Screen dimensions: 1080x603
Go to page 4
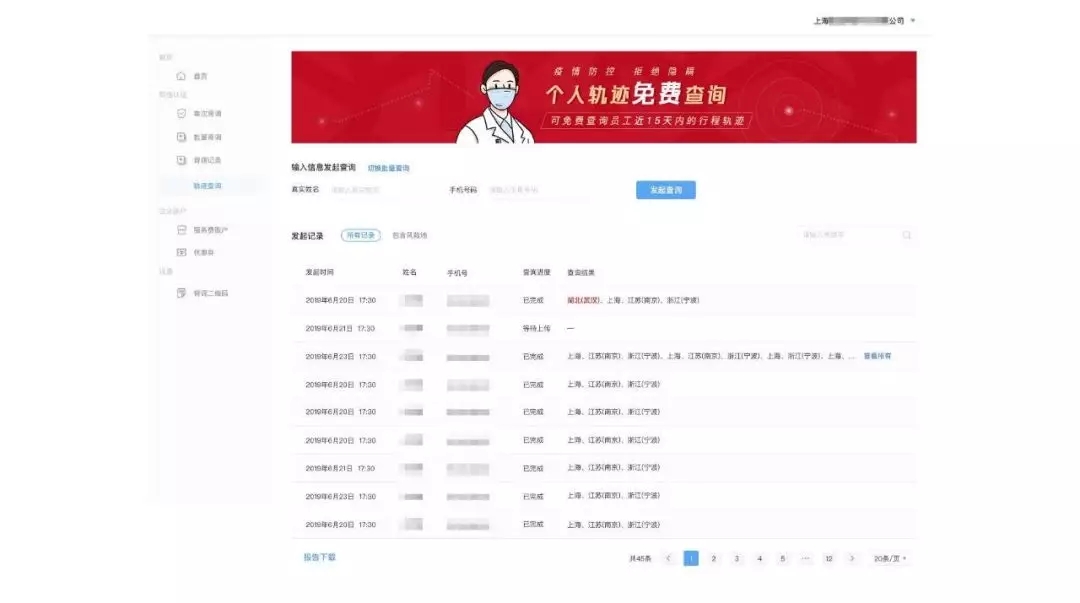point(760,558)
